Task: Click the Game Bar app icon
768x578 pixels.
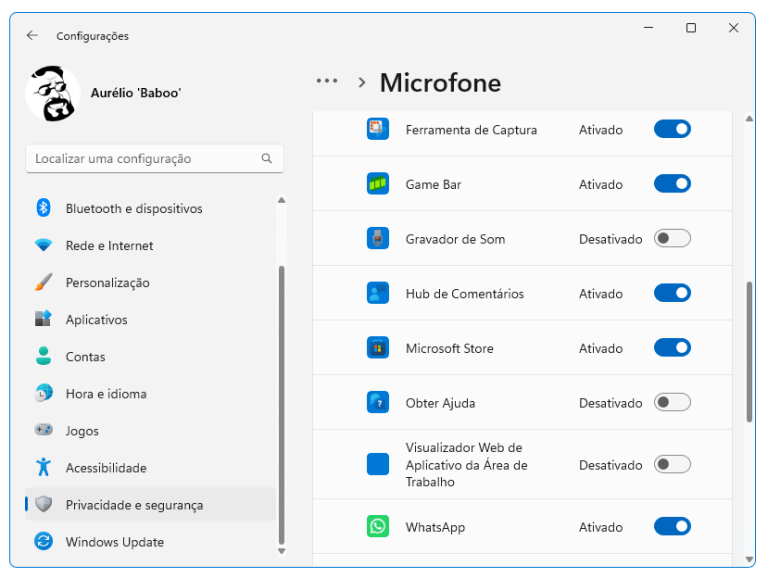Action: (x=378, y=184)
